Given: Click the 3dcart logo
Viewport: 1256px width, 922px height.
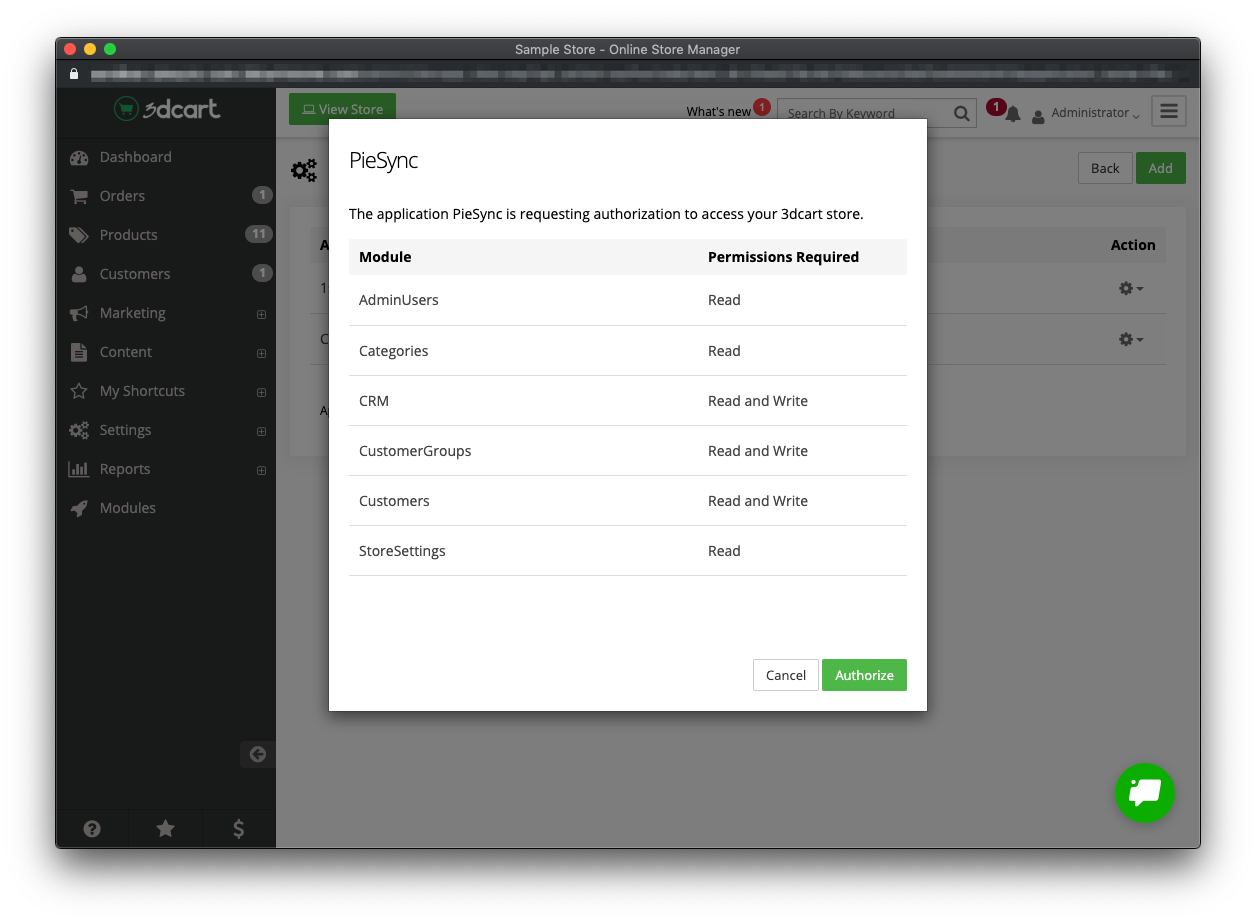Looking at the screenshot, I should pyautogui.click(x=167, y=109).
